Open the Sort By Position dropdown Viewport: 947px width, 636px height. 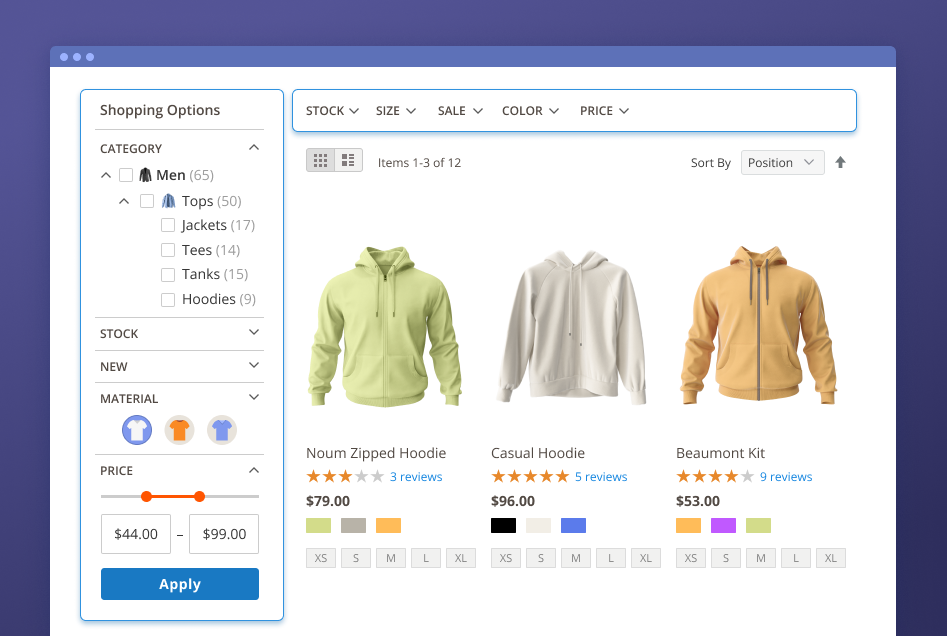[782, 163]
